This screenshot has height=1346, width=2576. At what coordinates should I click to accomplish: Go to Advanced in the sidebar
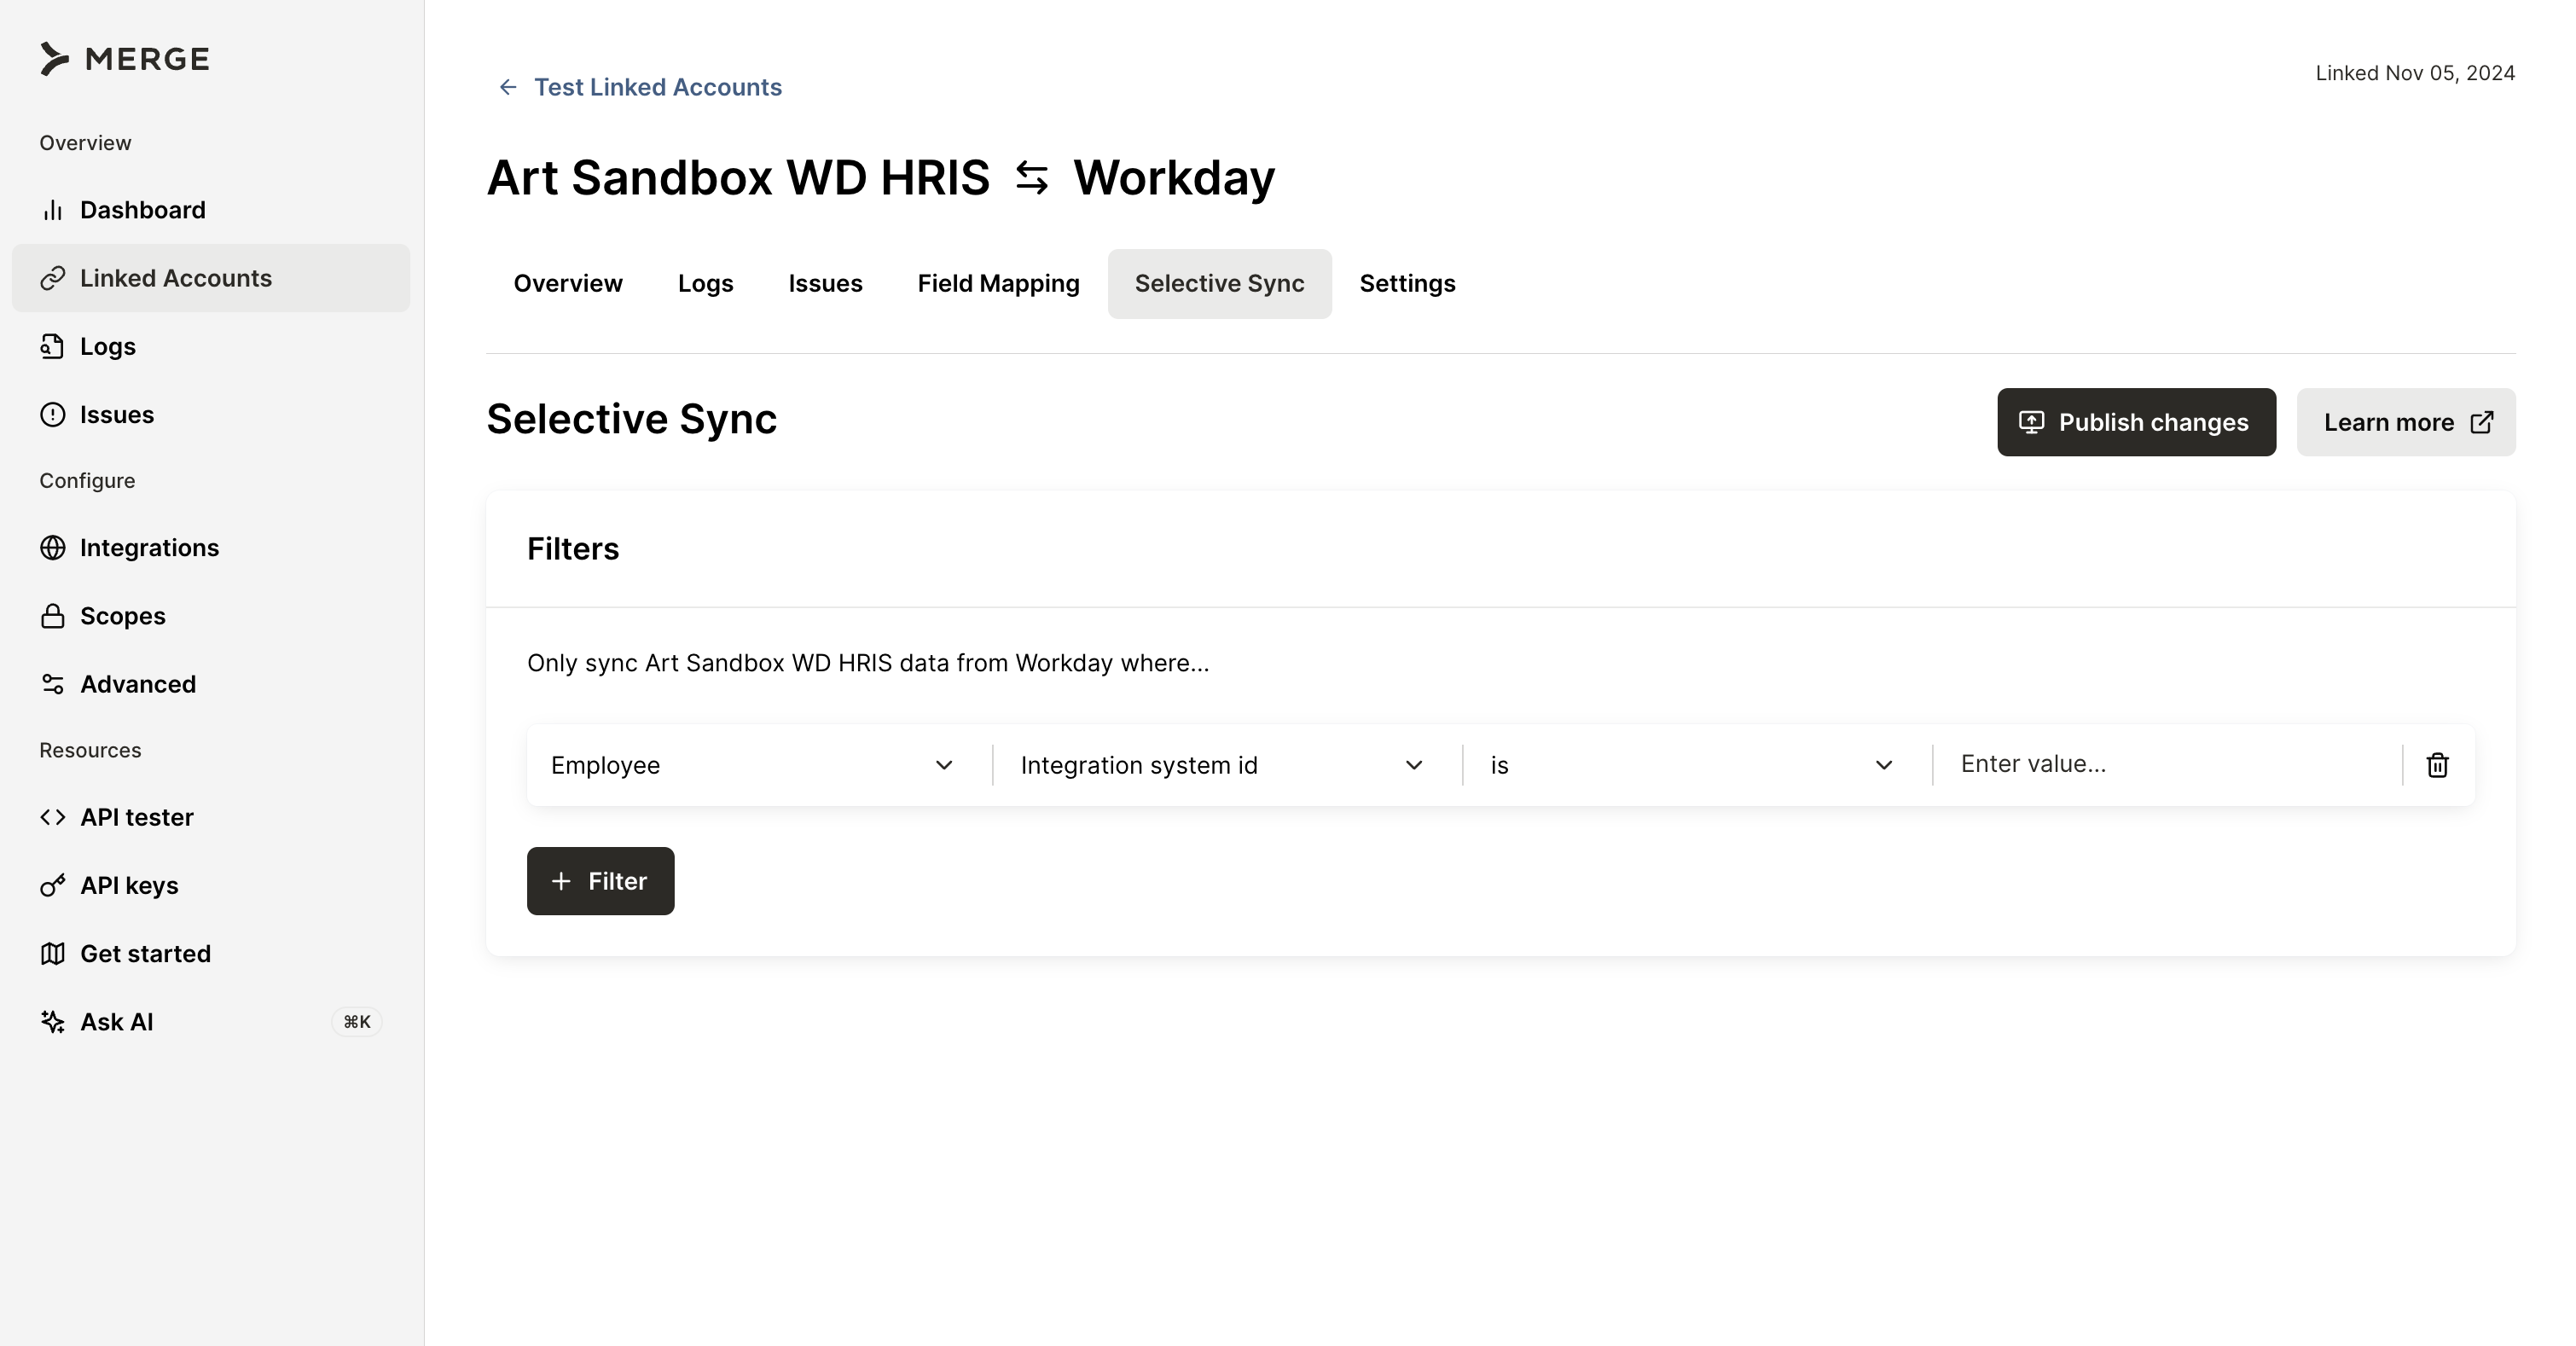pyautogui.click(x=137, y=684)
